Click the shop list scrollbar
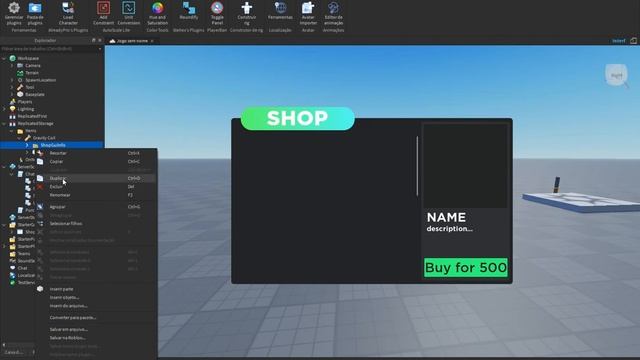Viewport: 640px width, 360px height. click(x=417, y=166)
